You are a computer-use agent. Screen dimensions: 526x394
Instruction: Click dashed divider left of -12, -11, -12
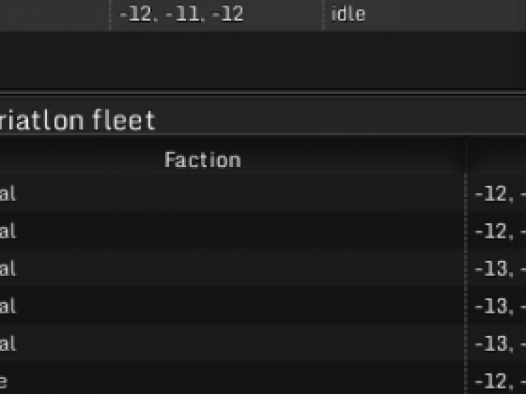[x=110, y=15]
